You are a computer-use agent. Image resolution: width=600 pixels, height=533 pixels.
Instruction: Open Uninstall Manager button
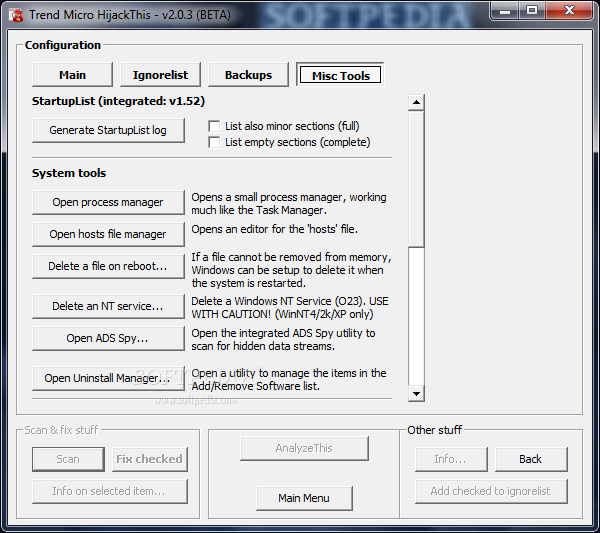click(x=108, y=378)
